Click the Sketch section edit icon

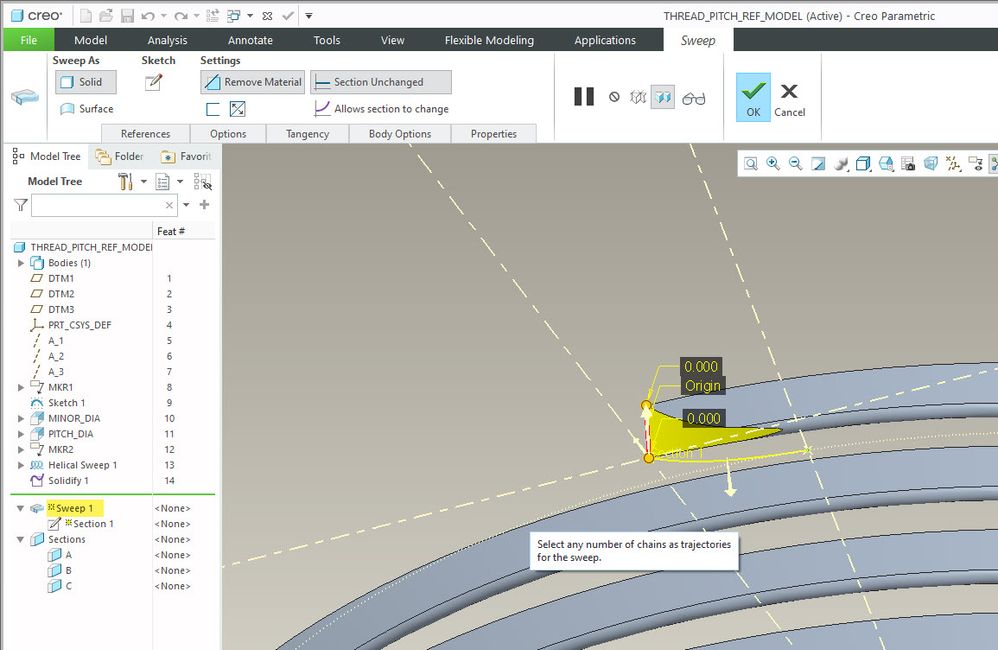[x=153, y=83]
